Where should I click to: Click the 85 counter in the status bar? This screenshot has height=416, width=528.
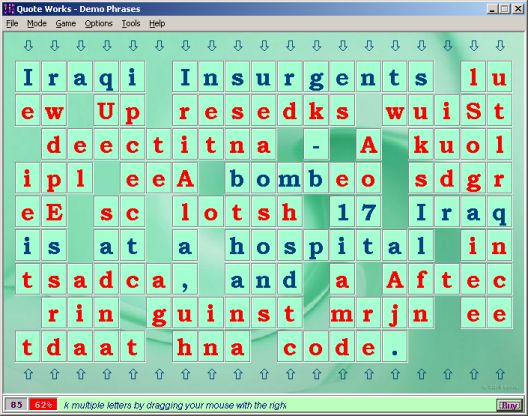pos(16,405)
